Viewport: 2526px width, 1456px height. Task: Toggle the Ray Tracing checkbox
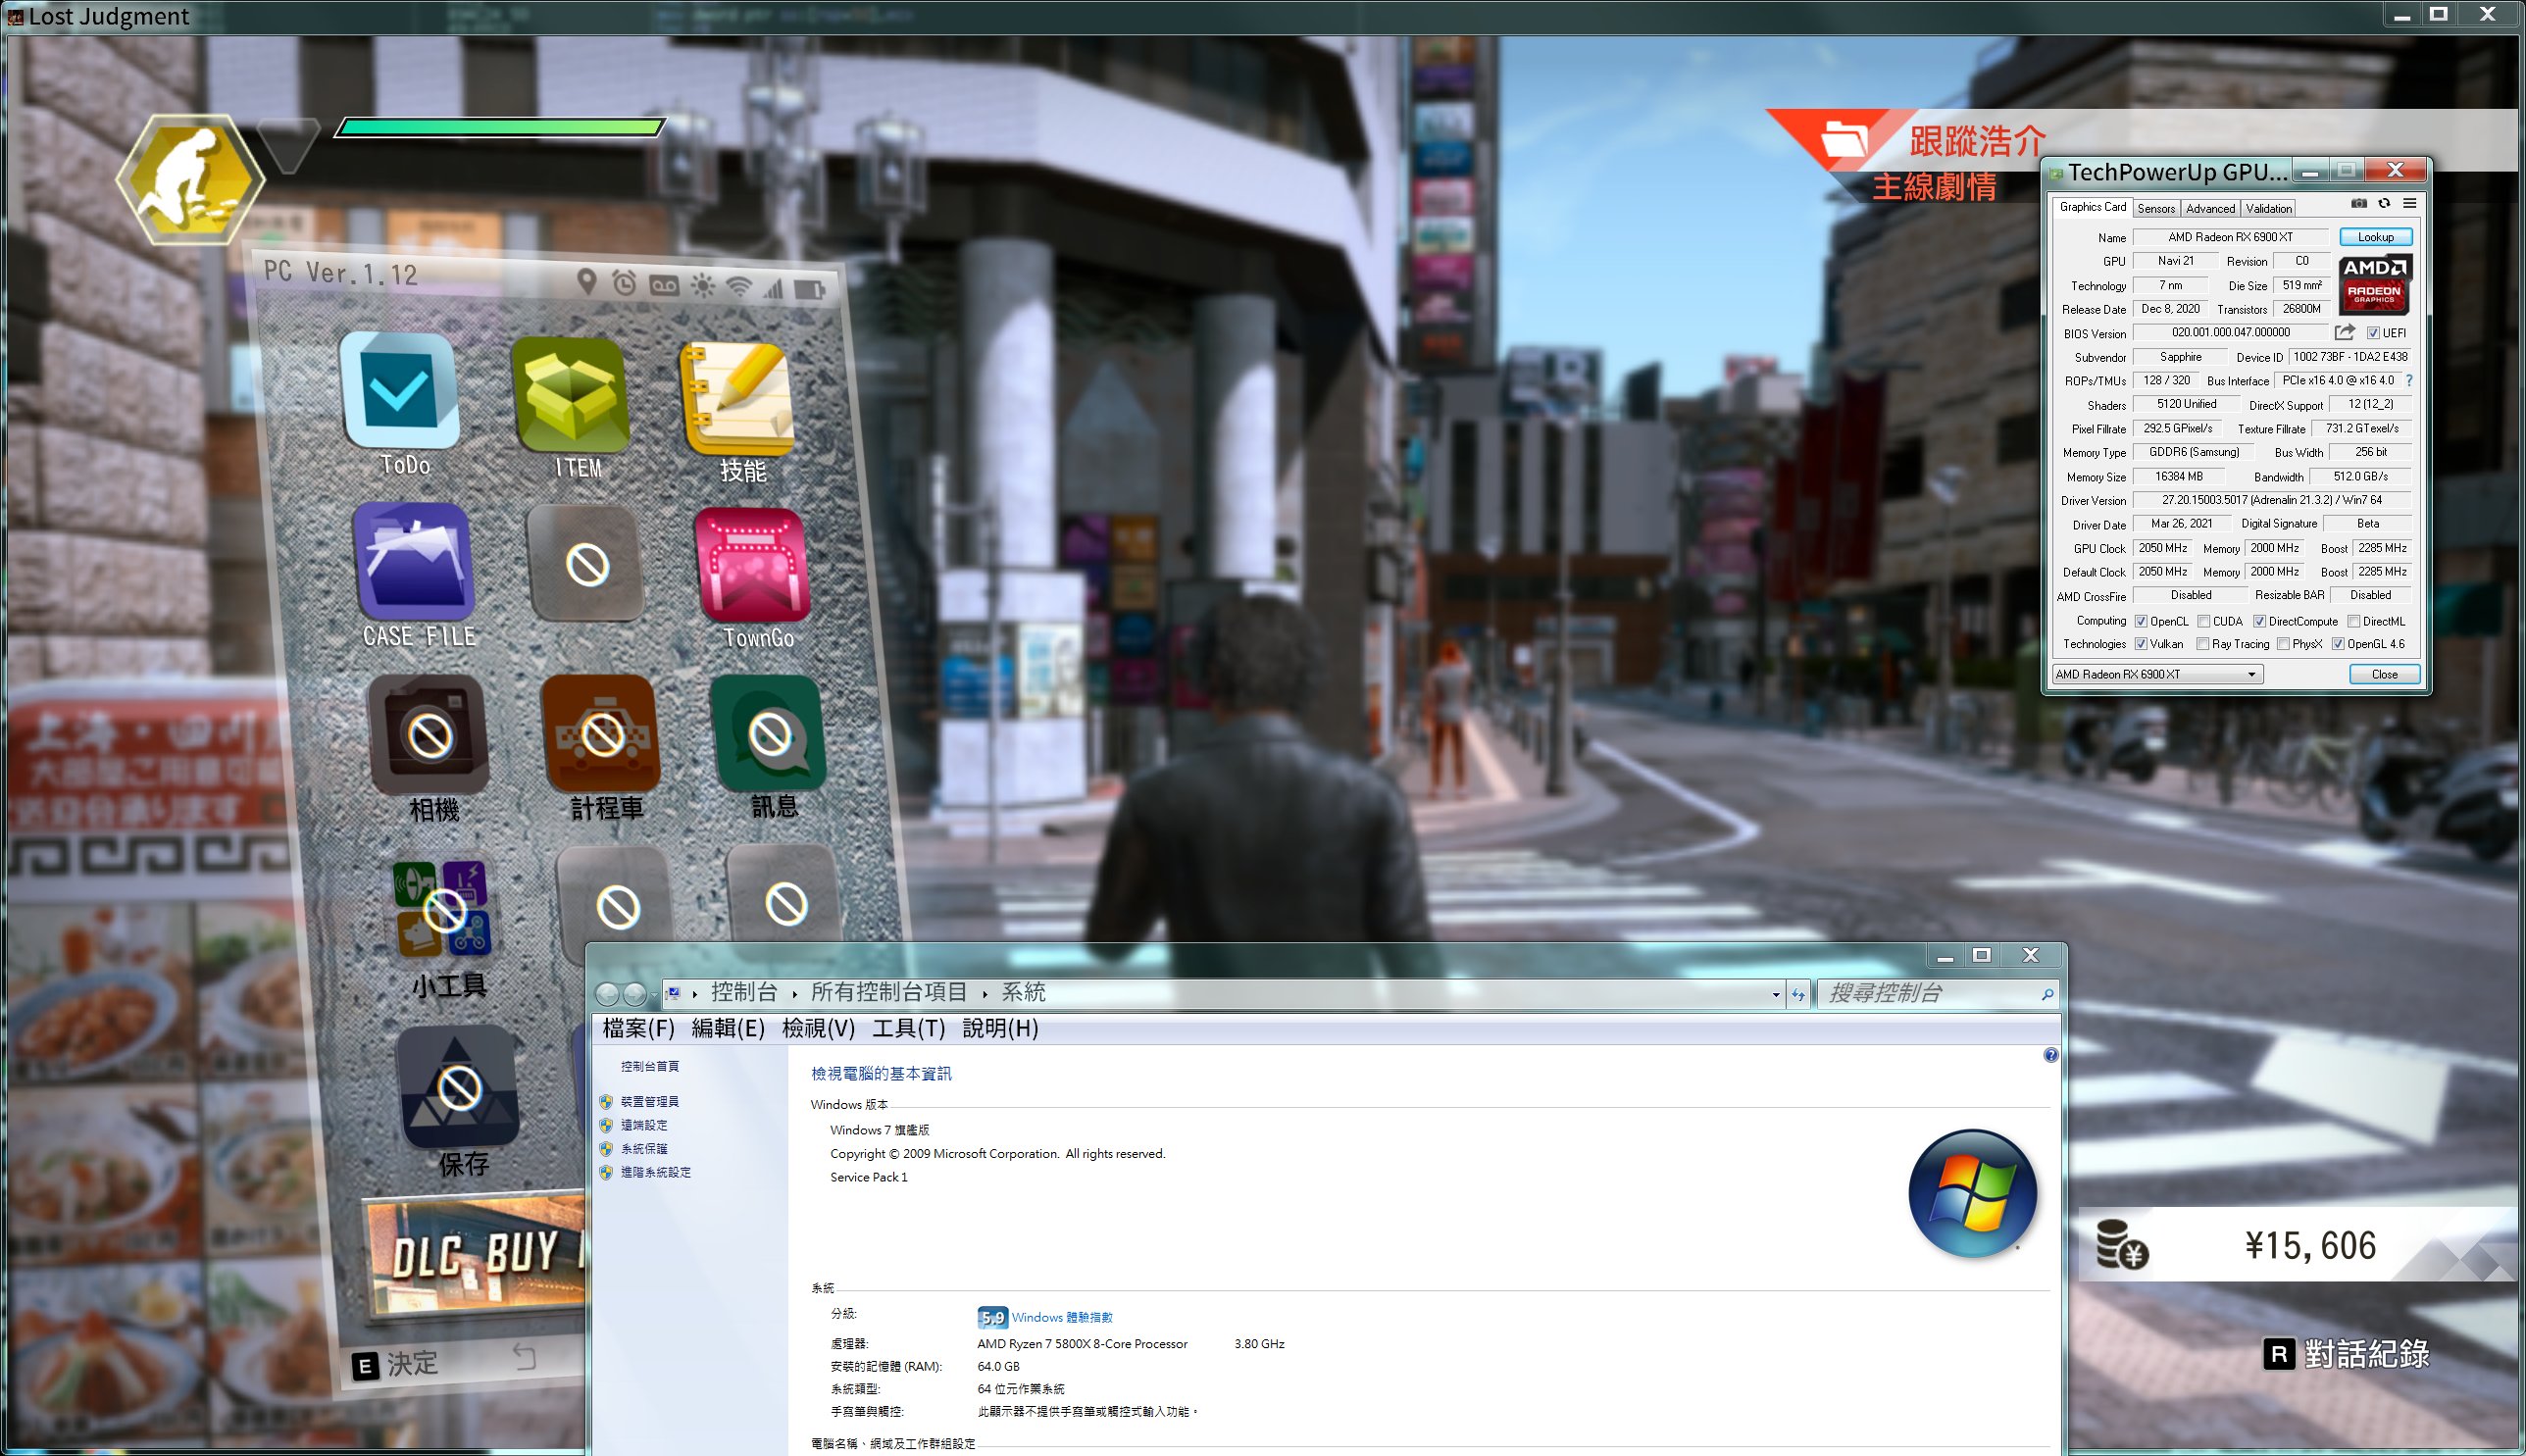(2203, 644)
